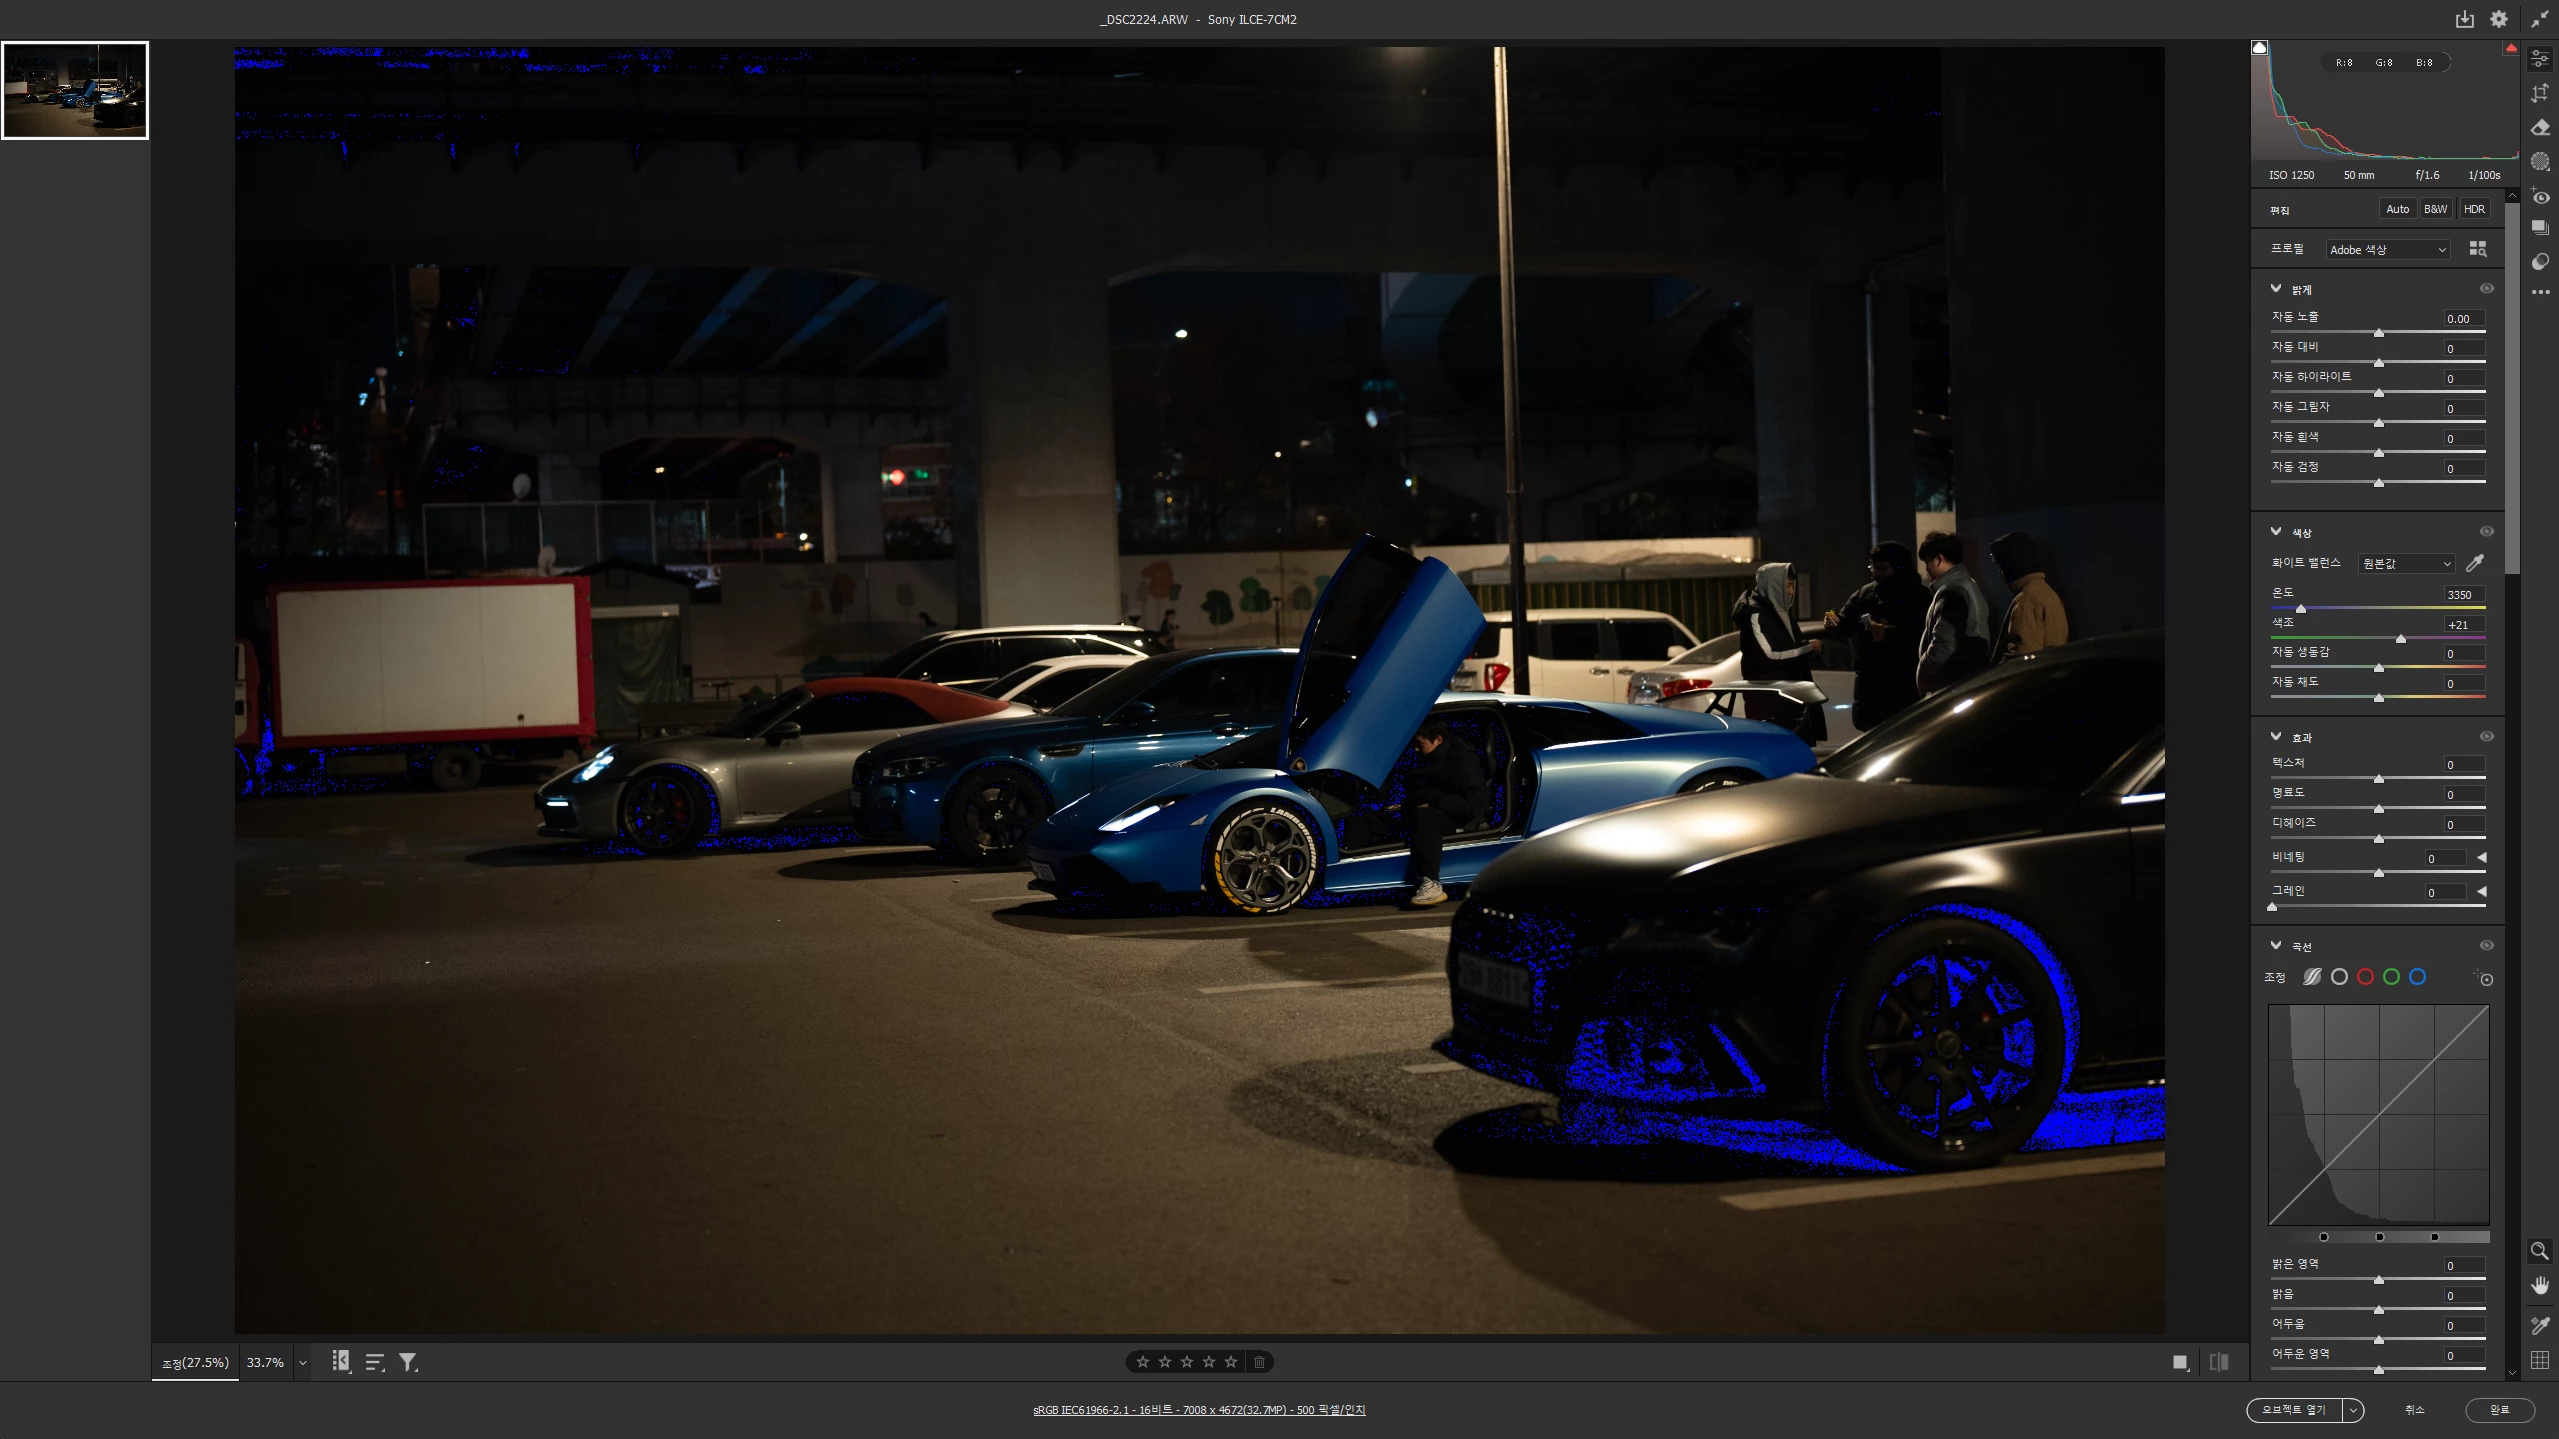The height and width of the screenshot is (1439, 2559).
Task: Click the sRGB workflow options link
Action: 1198,1410
